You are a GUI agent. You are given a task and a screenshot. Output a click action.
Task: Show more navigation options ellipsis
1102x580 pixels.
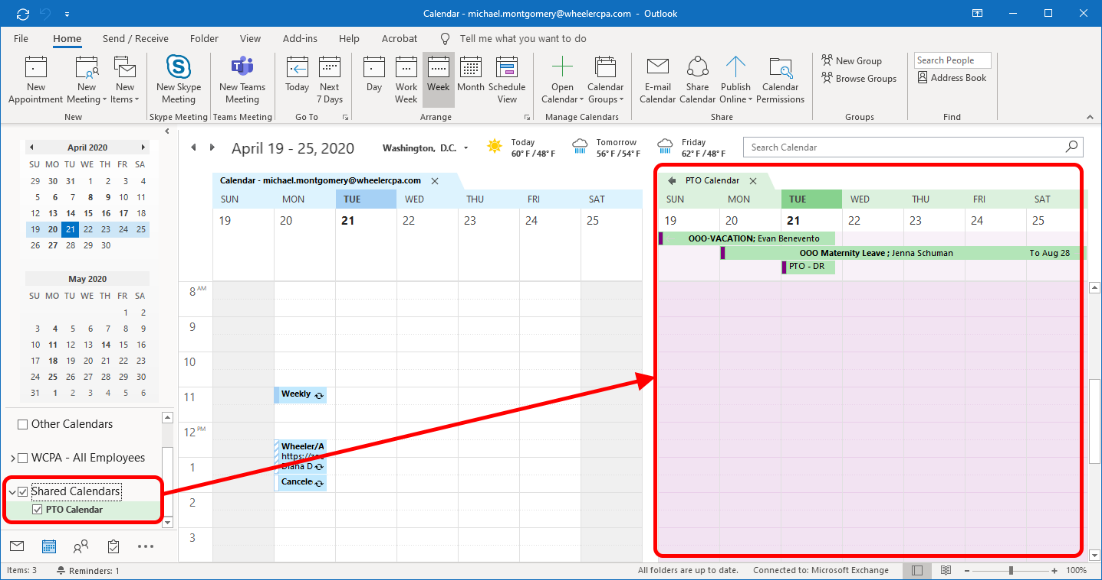[145, 546]
